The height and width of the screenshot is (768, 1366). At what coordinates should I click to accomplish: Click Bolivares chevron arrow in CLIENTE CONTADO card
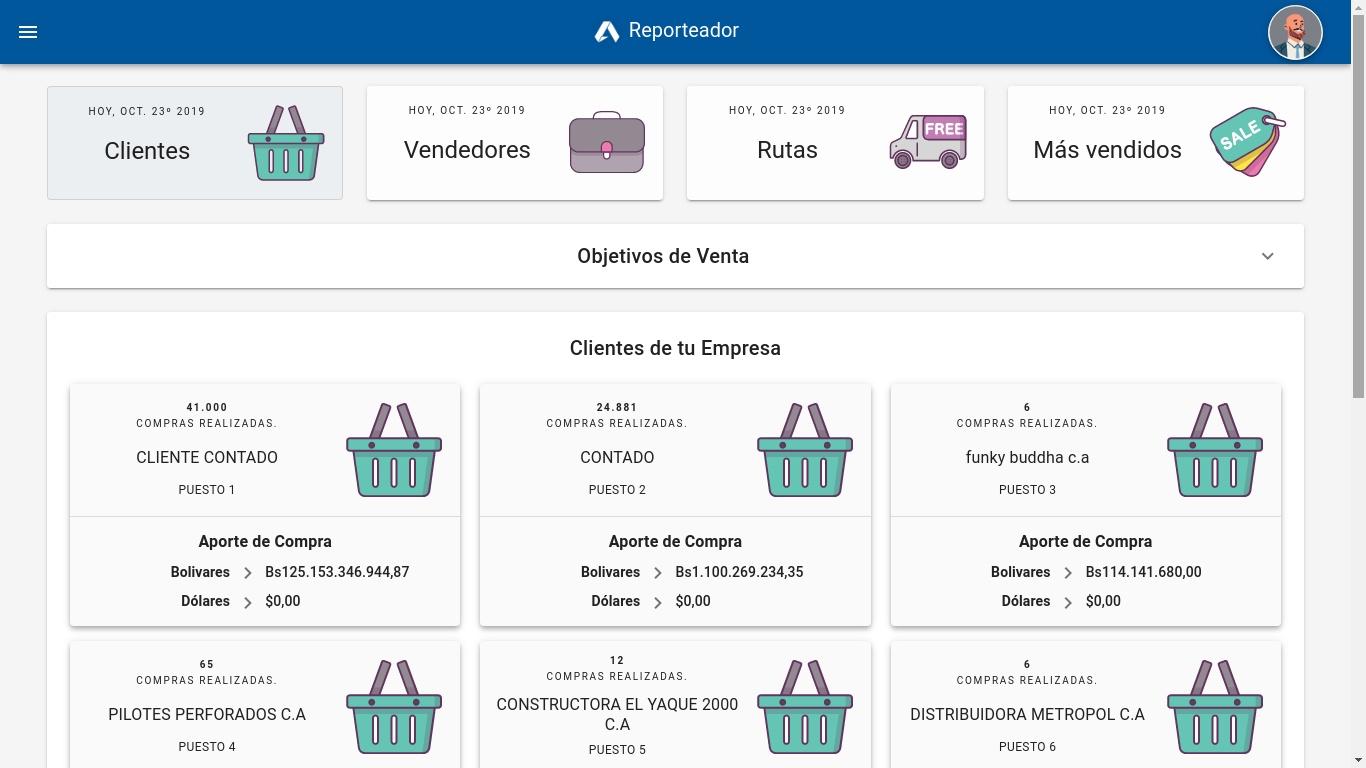[248, 573]
